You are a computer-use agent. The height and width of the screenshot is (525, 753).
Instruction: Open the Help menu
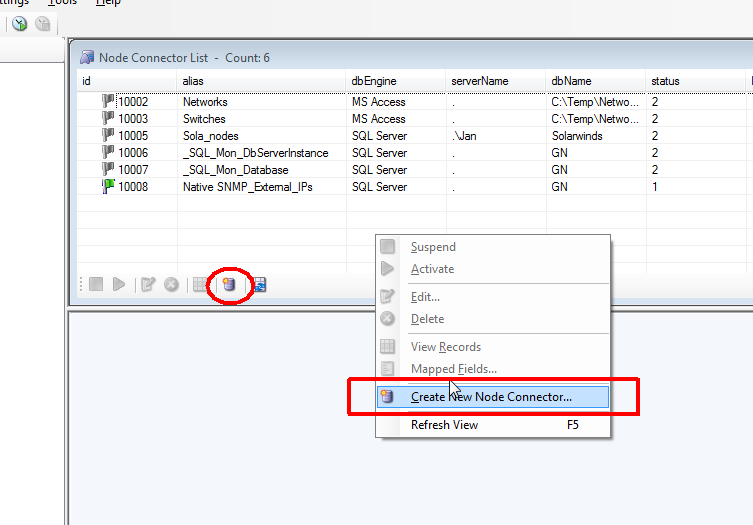pos(108,3)
